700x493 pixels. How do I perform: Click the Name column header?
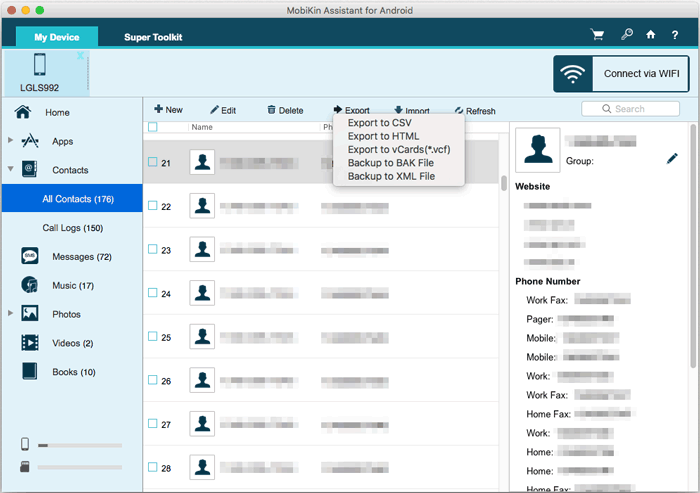tap(202, 127)
